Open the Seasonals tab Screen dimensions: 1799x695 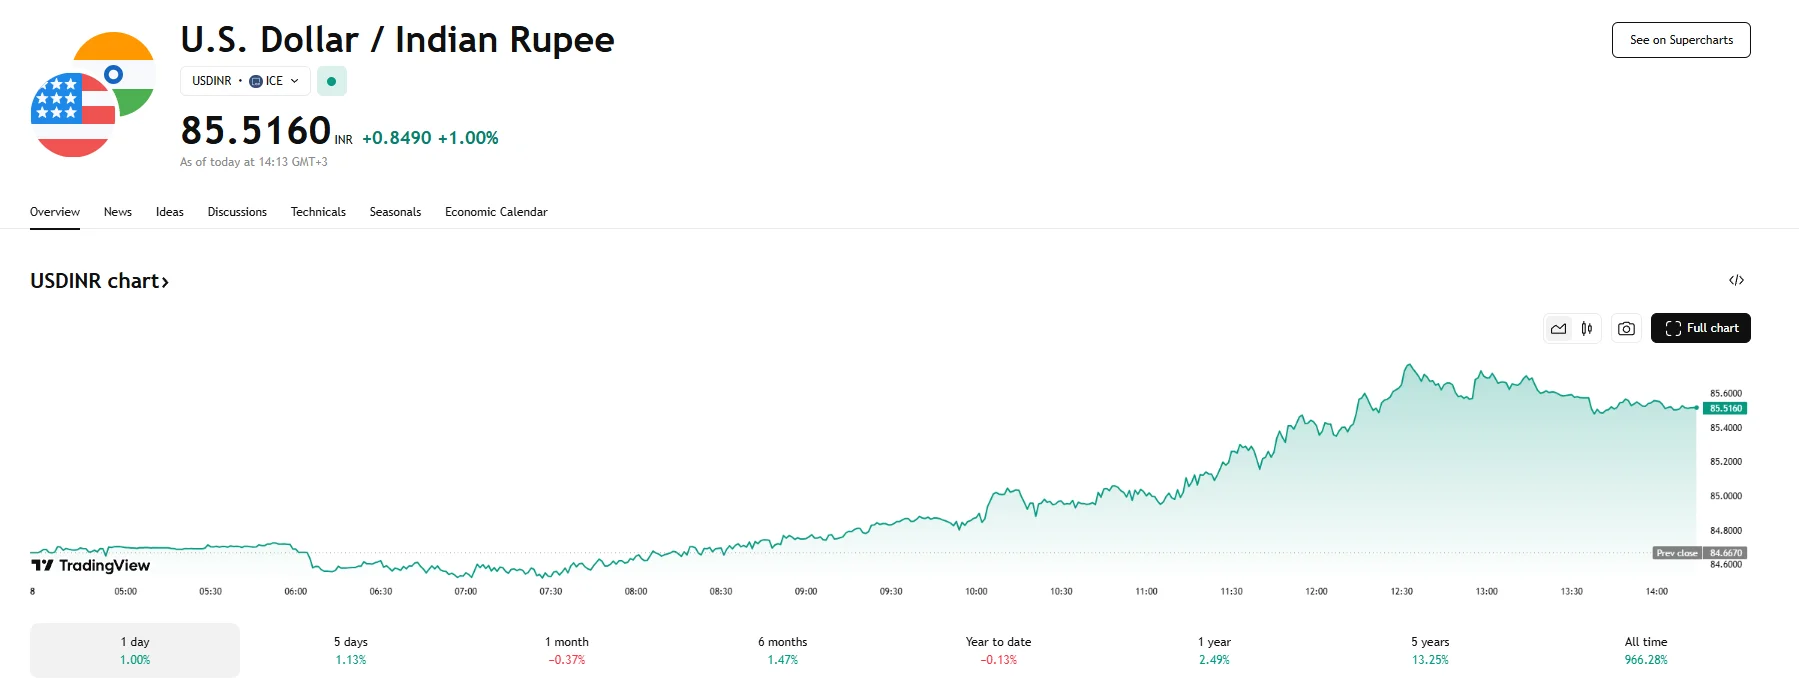(395, 212)
